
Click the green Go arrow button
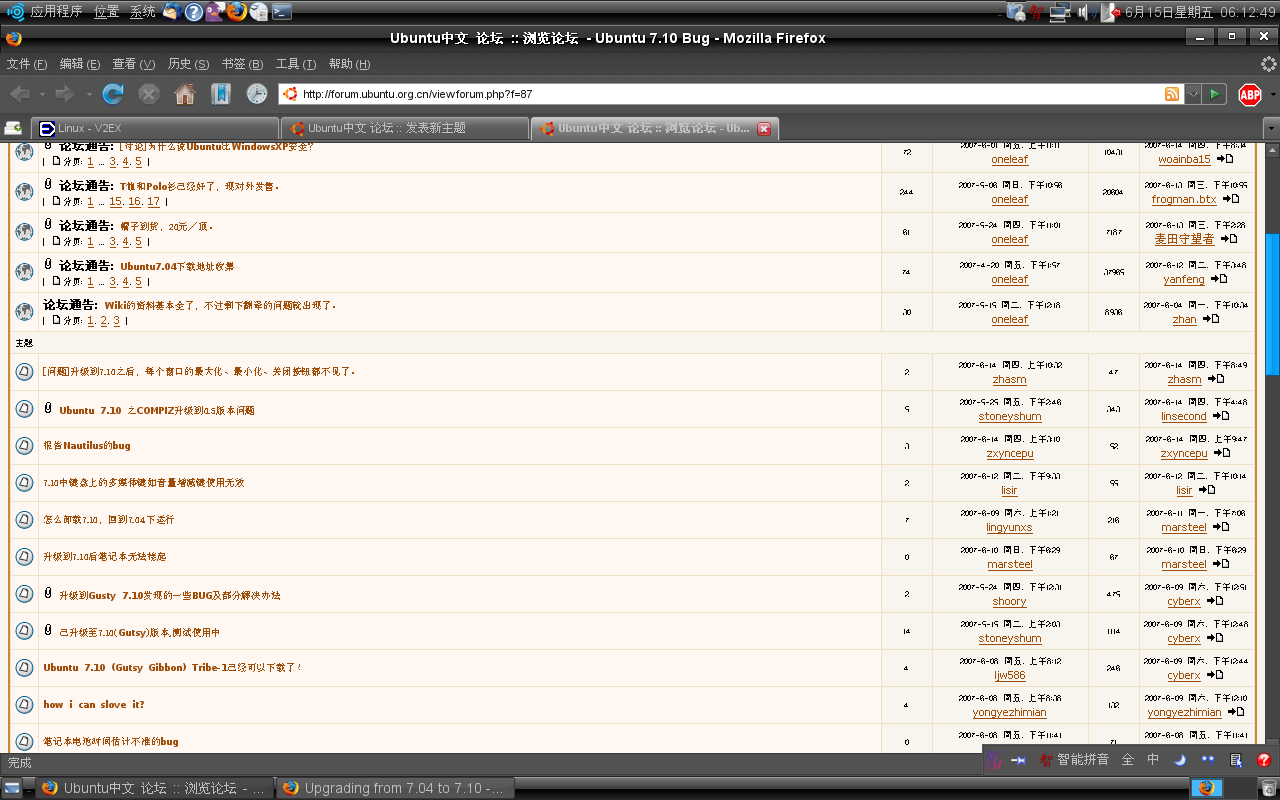(x=1215, y=94)
